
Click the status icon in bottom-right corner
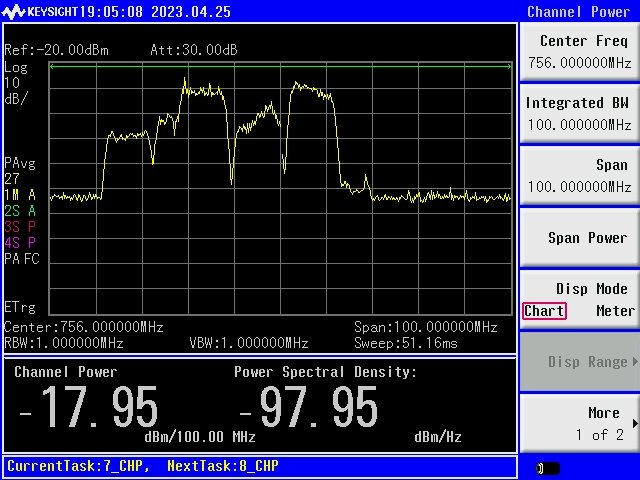[x=548, y=468]
